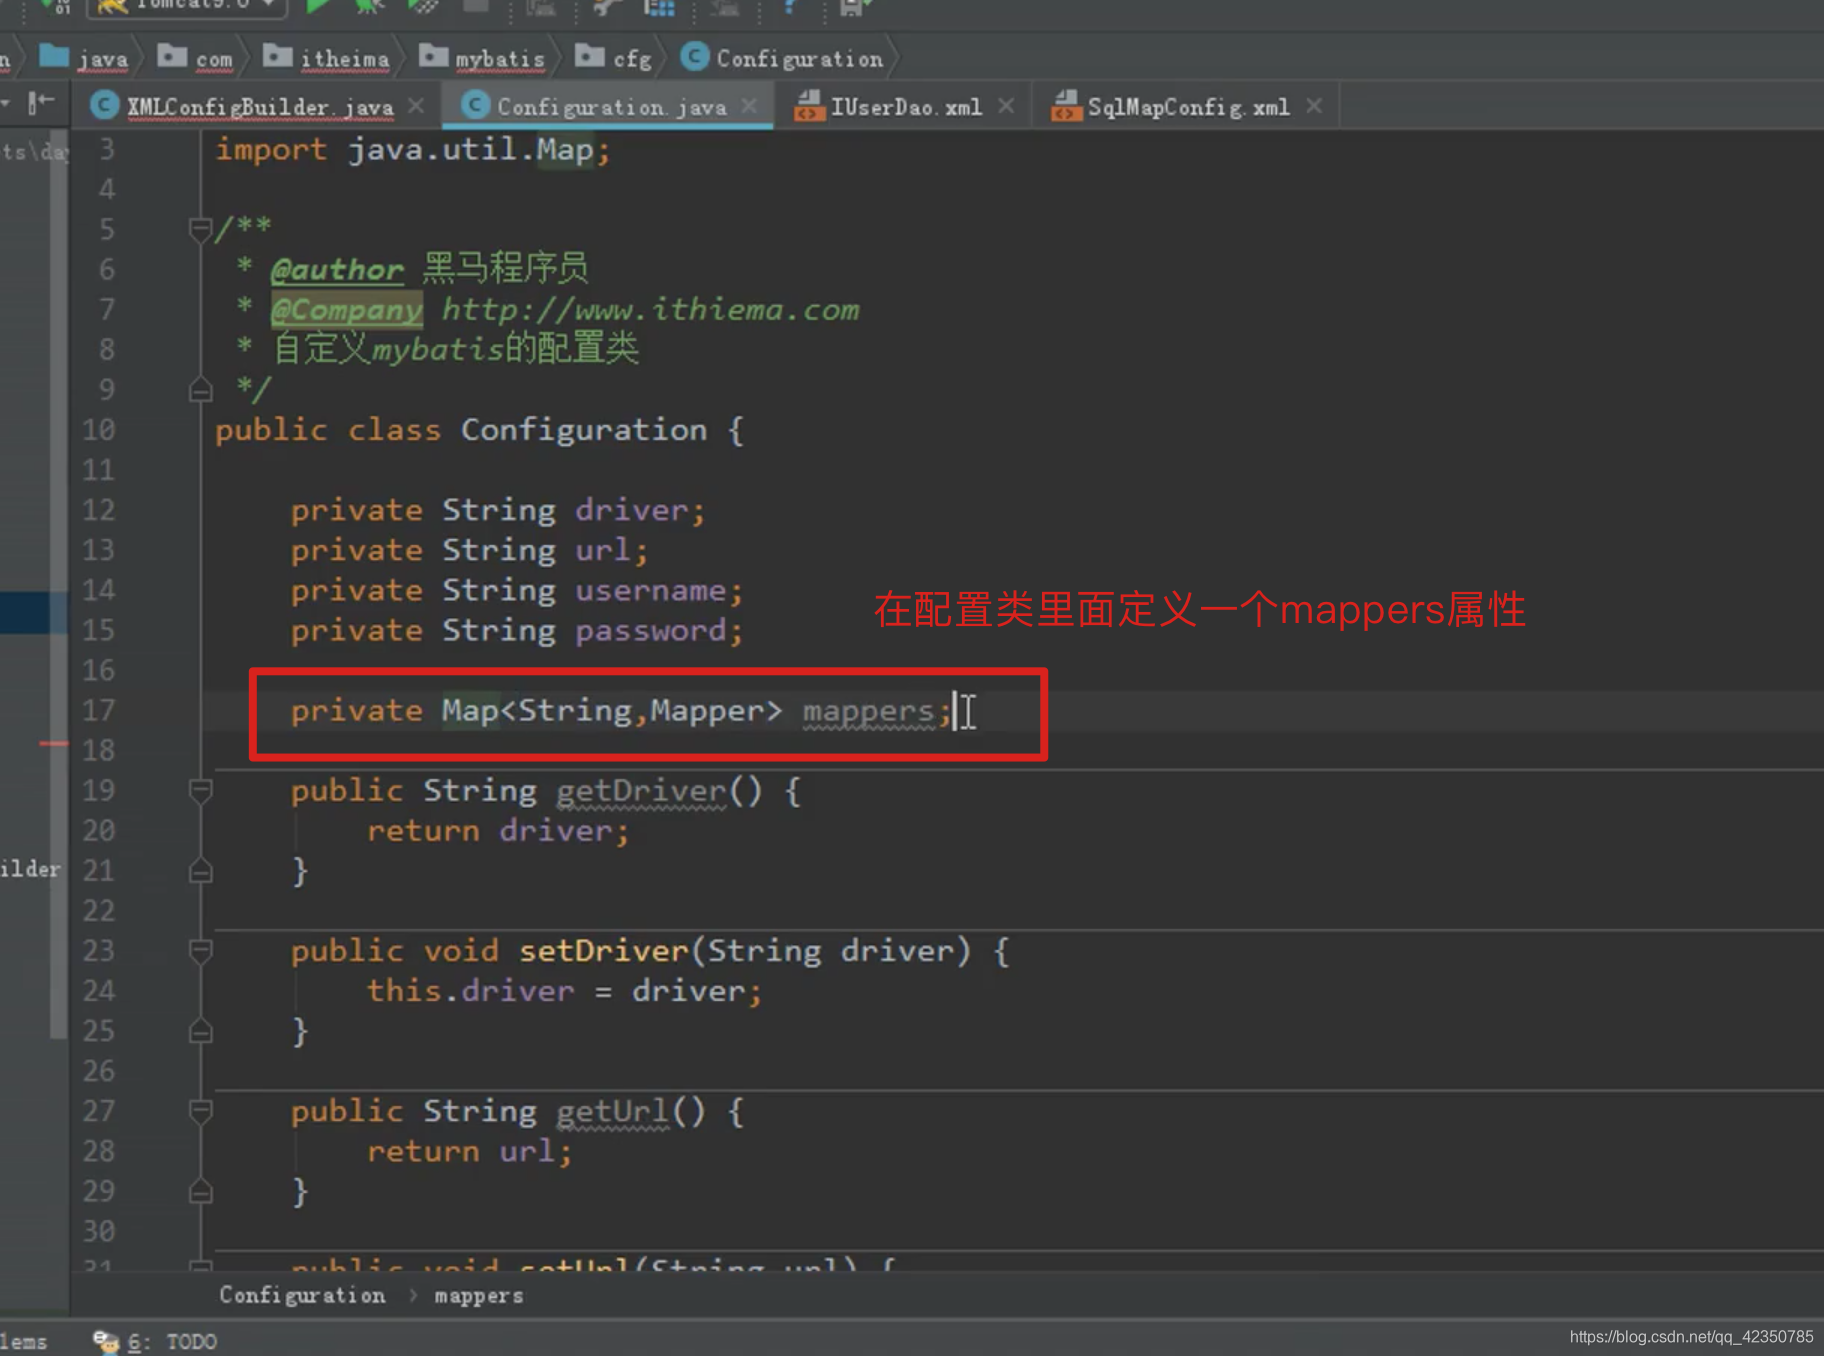The height and width of the screenshot is (1356, 1824).
Task: Open the com package in the breadcrumb bar
Action: pos(195,59)
